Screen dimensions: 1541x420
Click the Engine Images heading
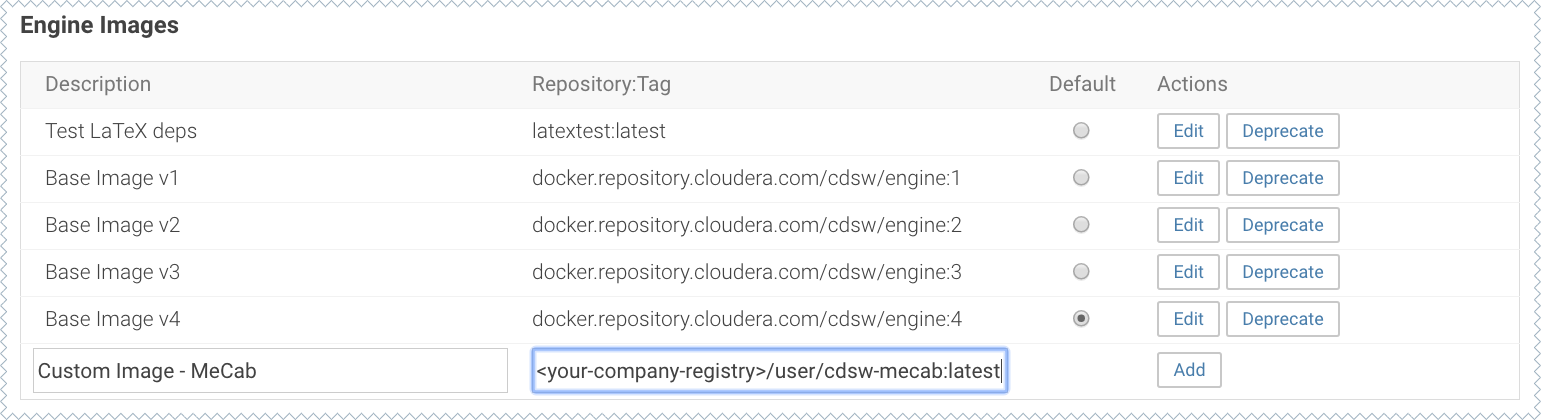pos(100,26)
